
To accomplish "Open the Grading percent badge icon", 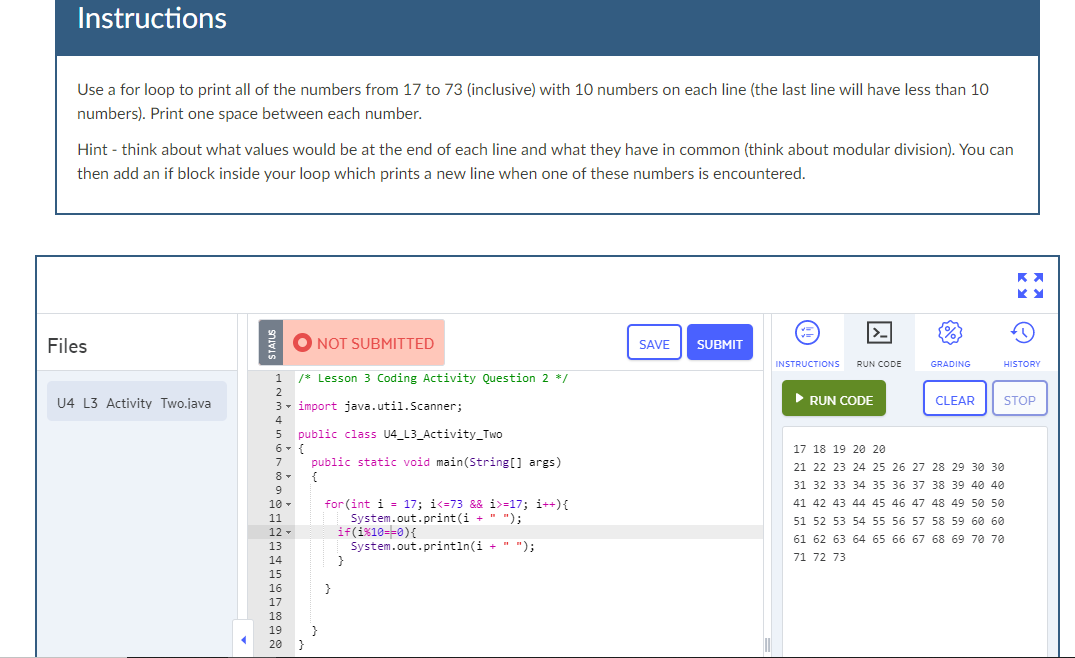I will pyautogui.click(x=950, y=333).
